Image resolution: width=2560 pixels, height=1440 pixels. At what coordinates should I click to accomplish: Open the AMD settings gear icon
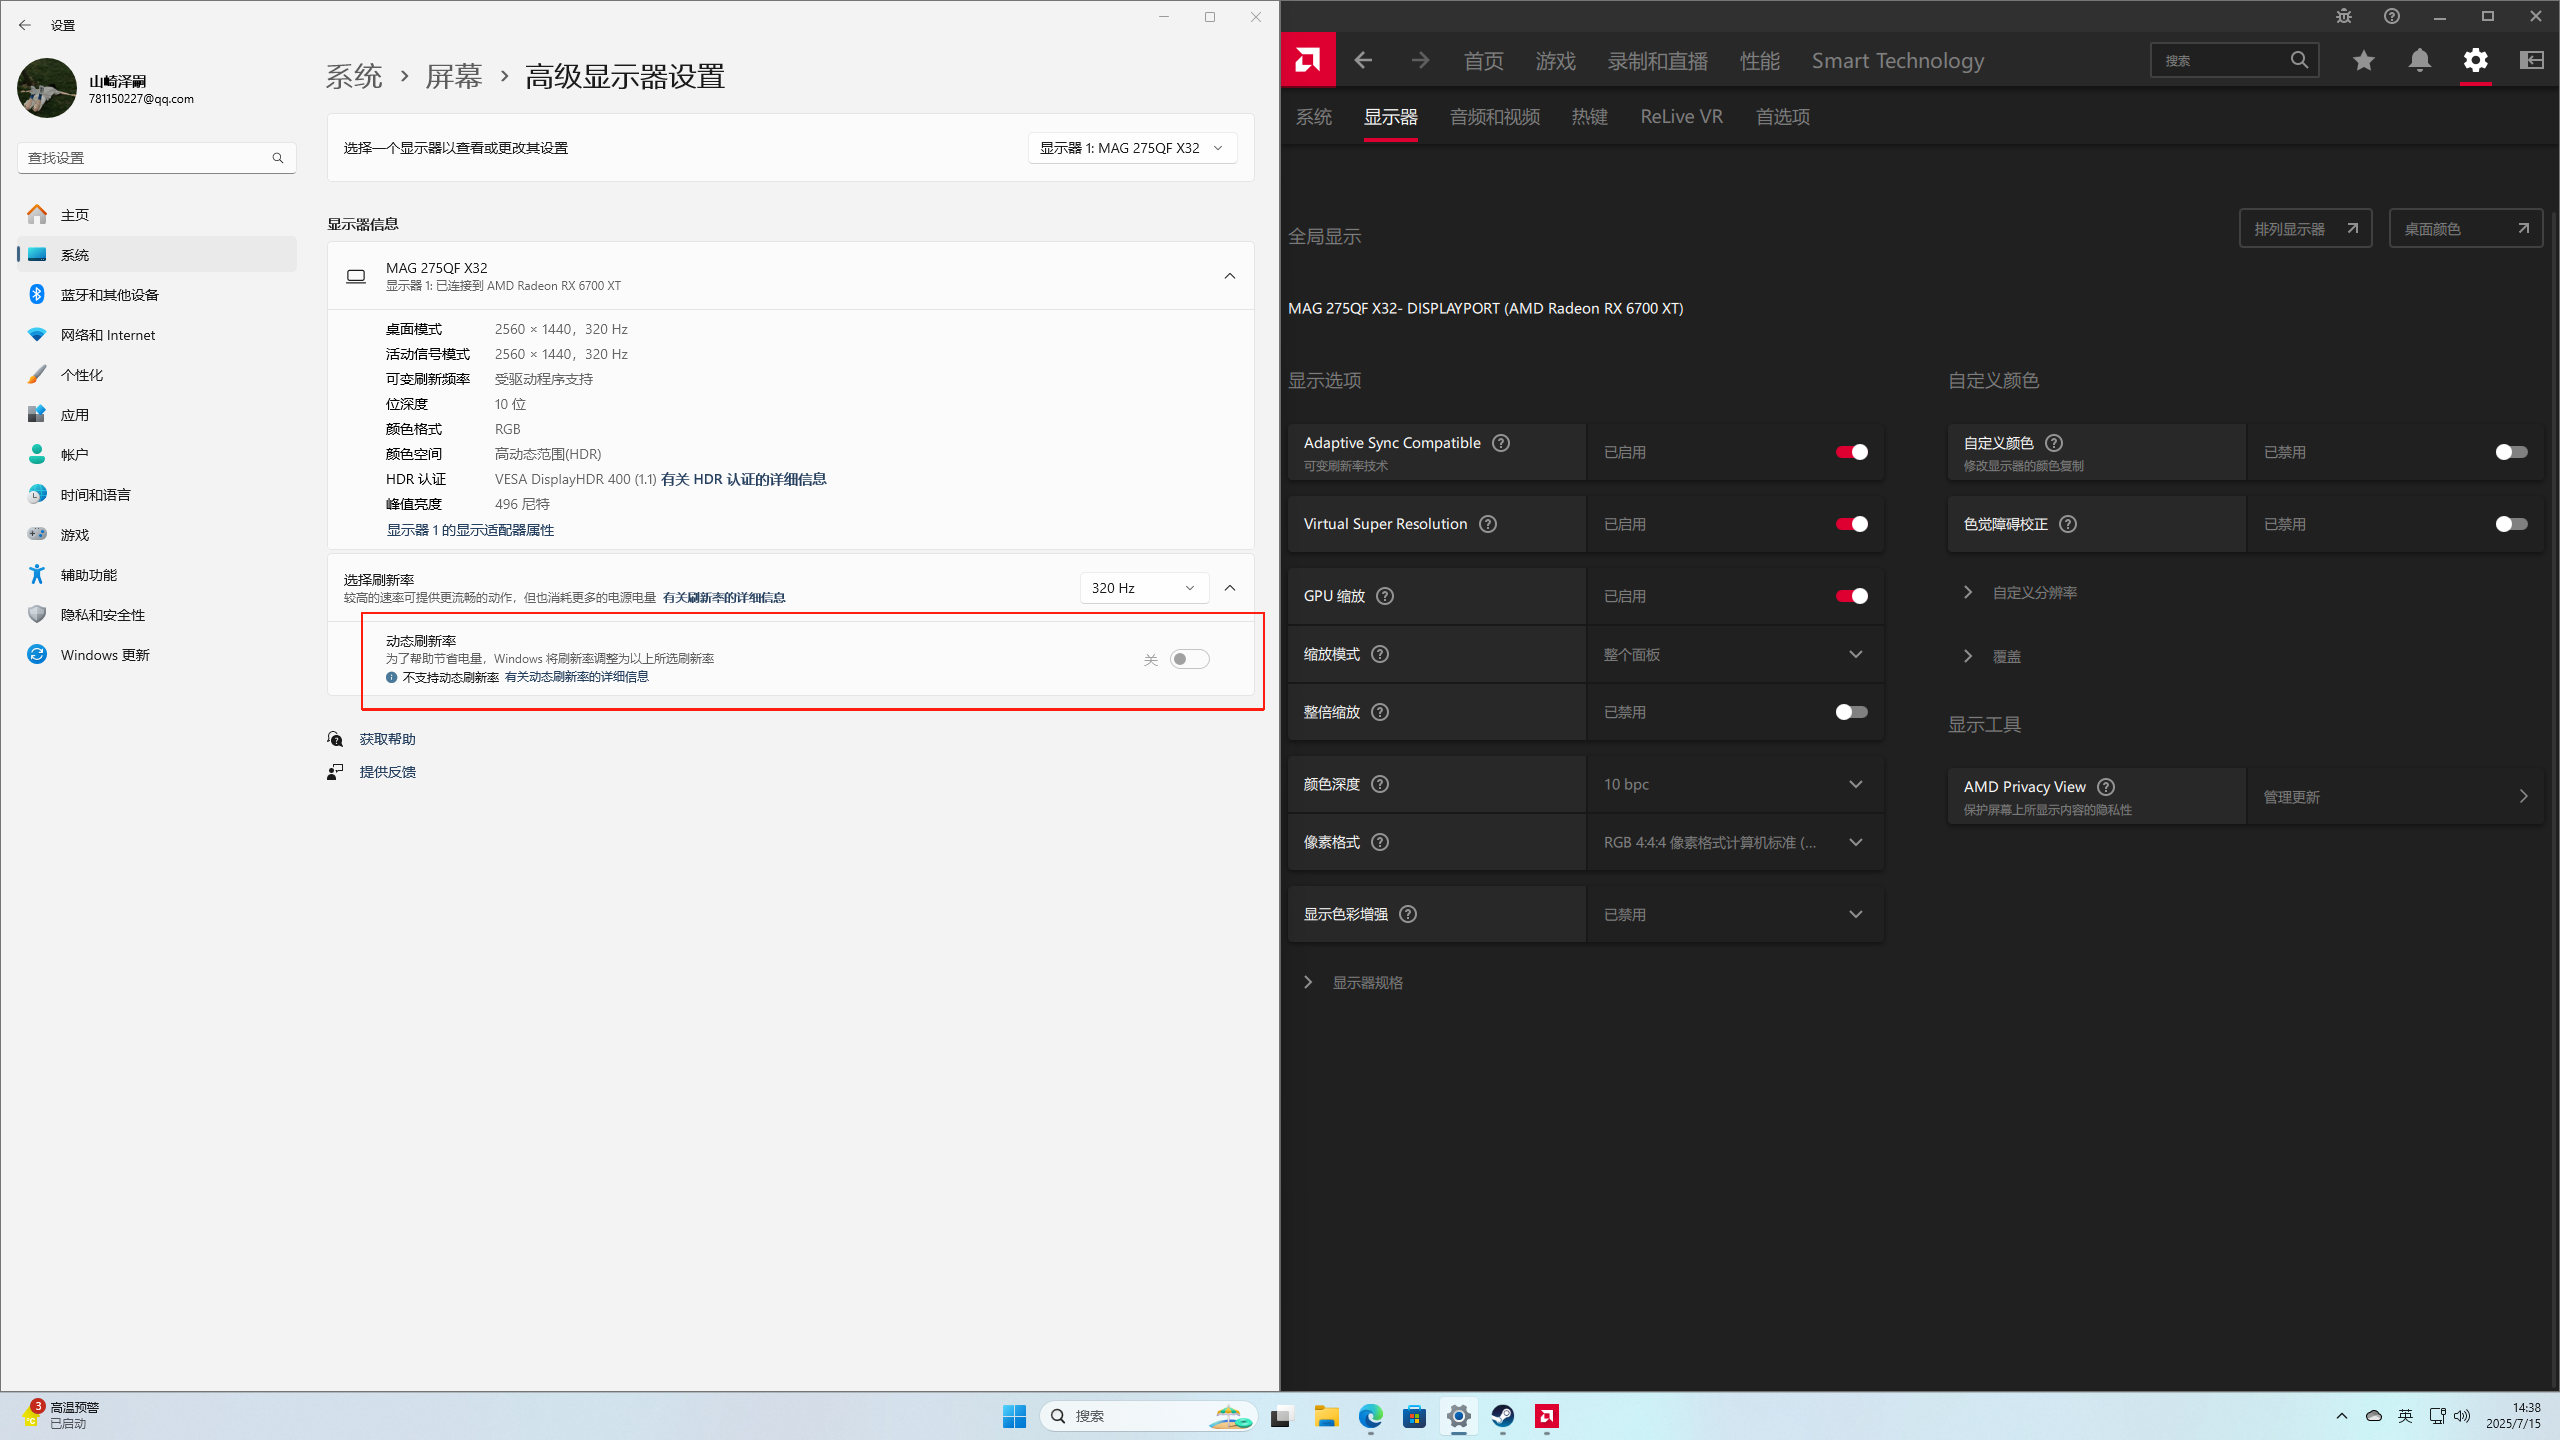(x=2475, y=60)
